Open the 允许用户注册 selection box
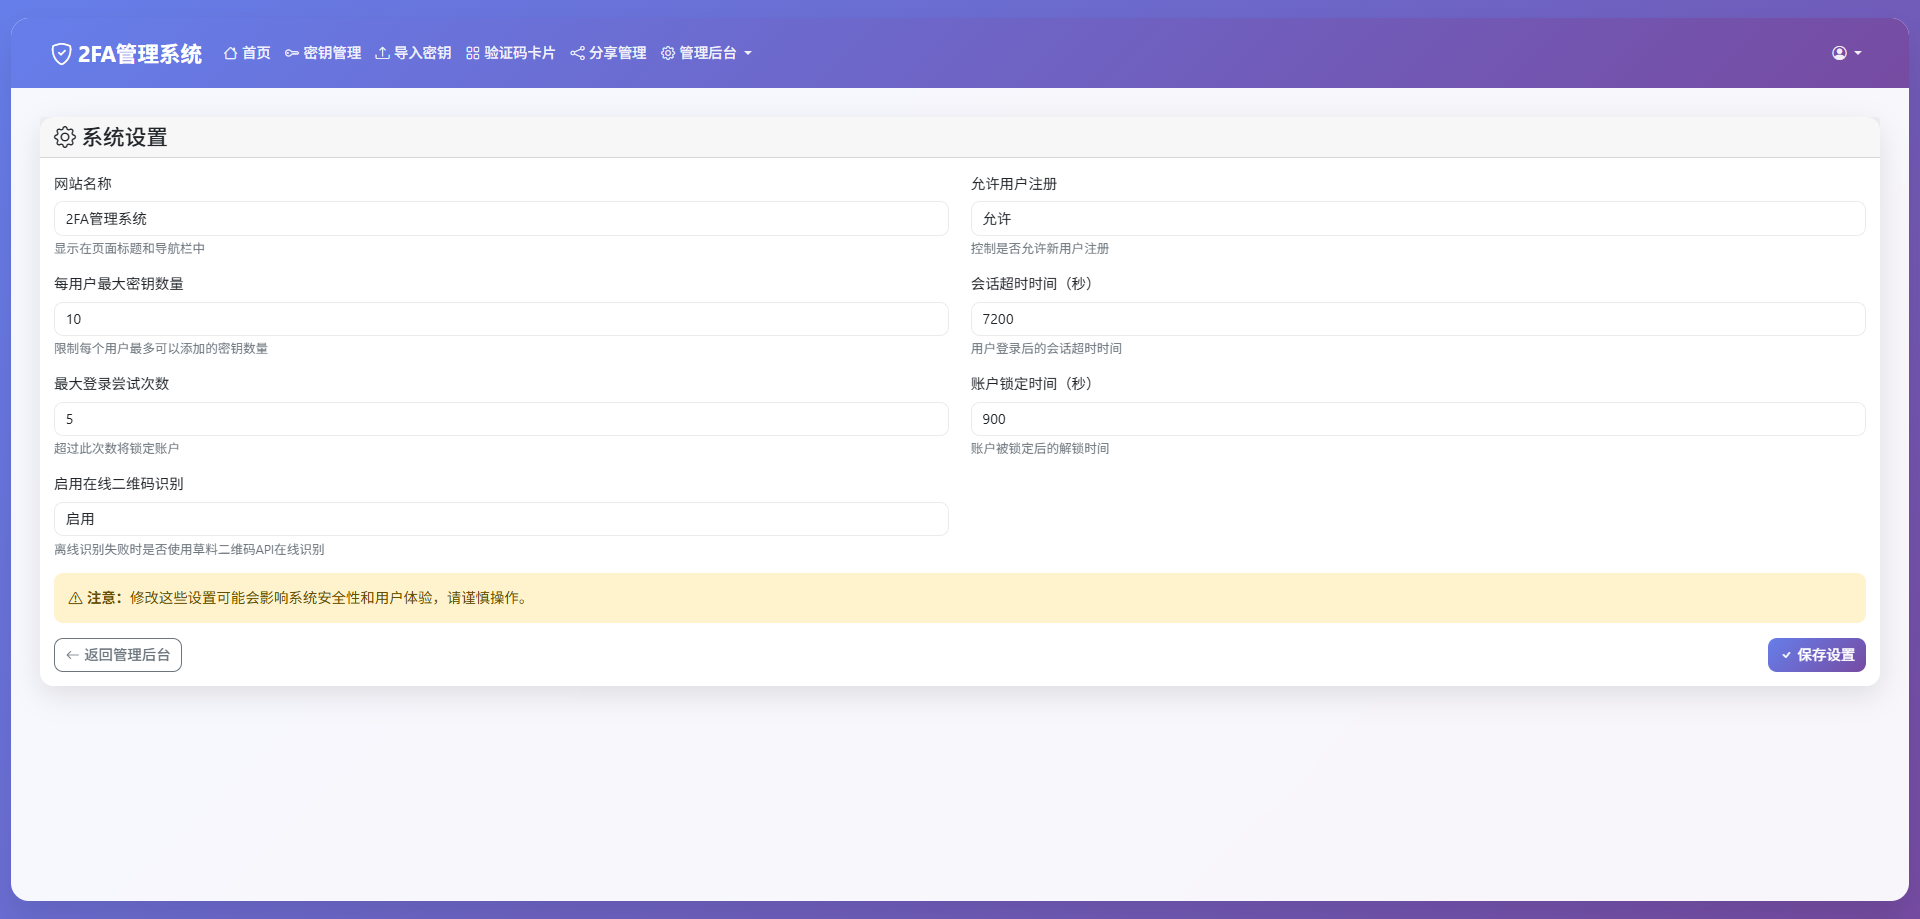The height and width of the screenshot is (919, 1920). click(x=1417, y=218)
